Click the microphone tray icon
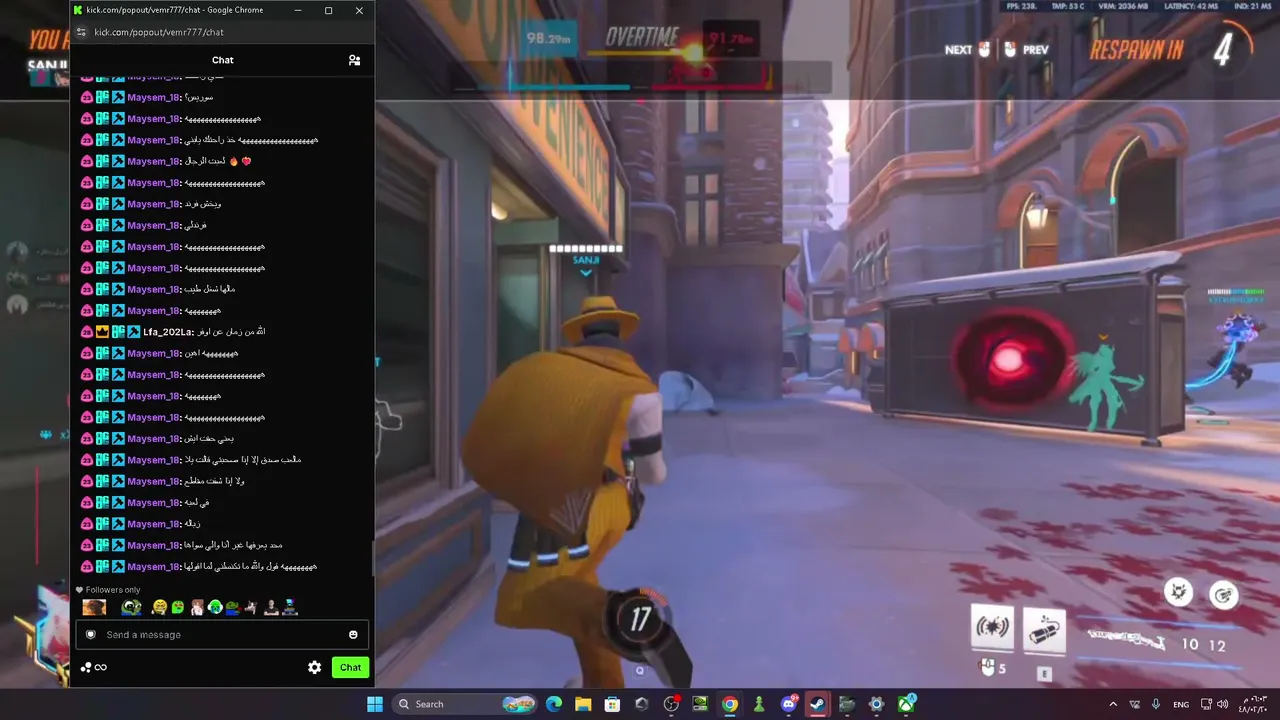The height and width of the screenshot is (720, 1280). (x=1156, y=704)
